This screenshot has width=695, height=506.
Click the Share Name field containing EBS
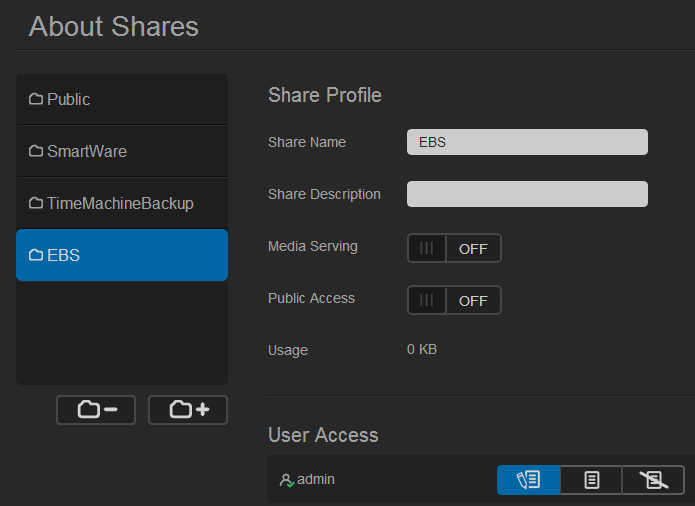click(x=527, y=142)
